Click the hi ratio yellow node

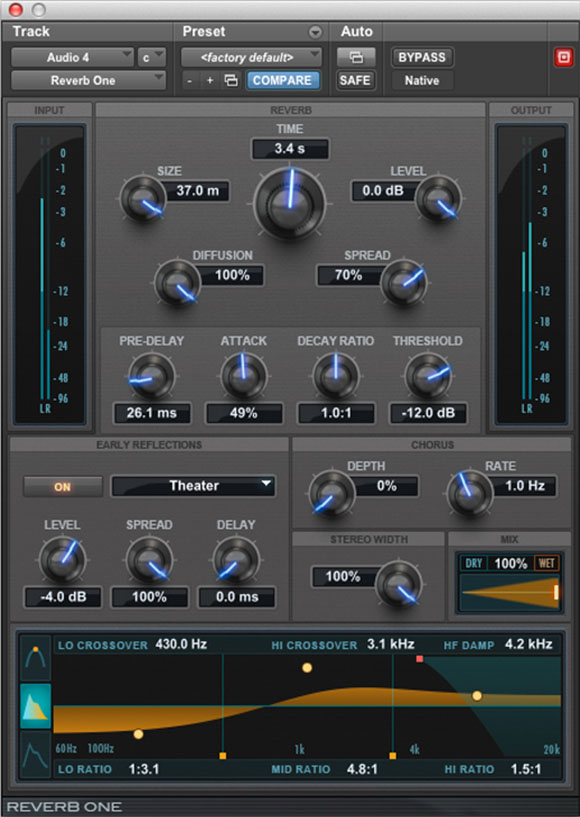coord(477,696)
